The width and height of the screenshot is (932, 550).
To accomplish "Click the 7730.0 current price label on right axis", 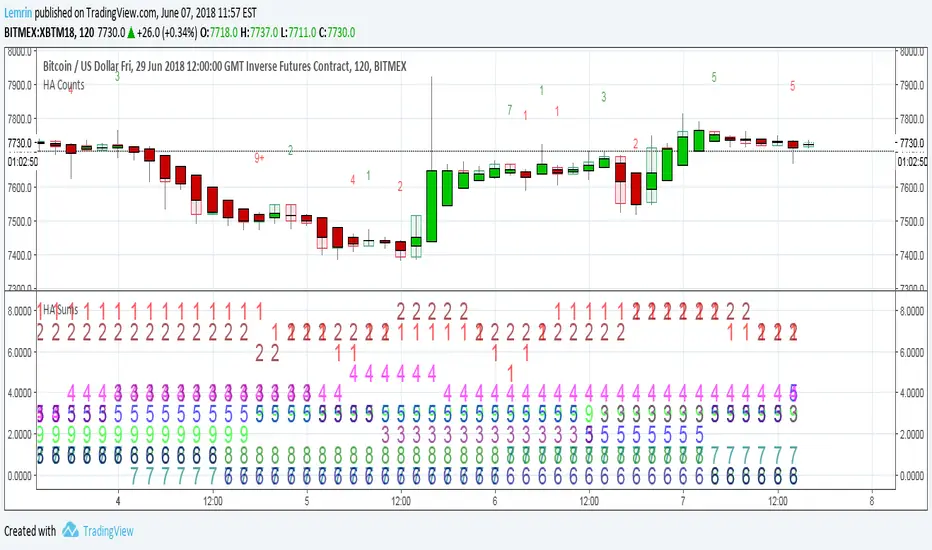I will pos(912,143).
